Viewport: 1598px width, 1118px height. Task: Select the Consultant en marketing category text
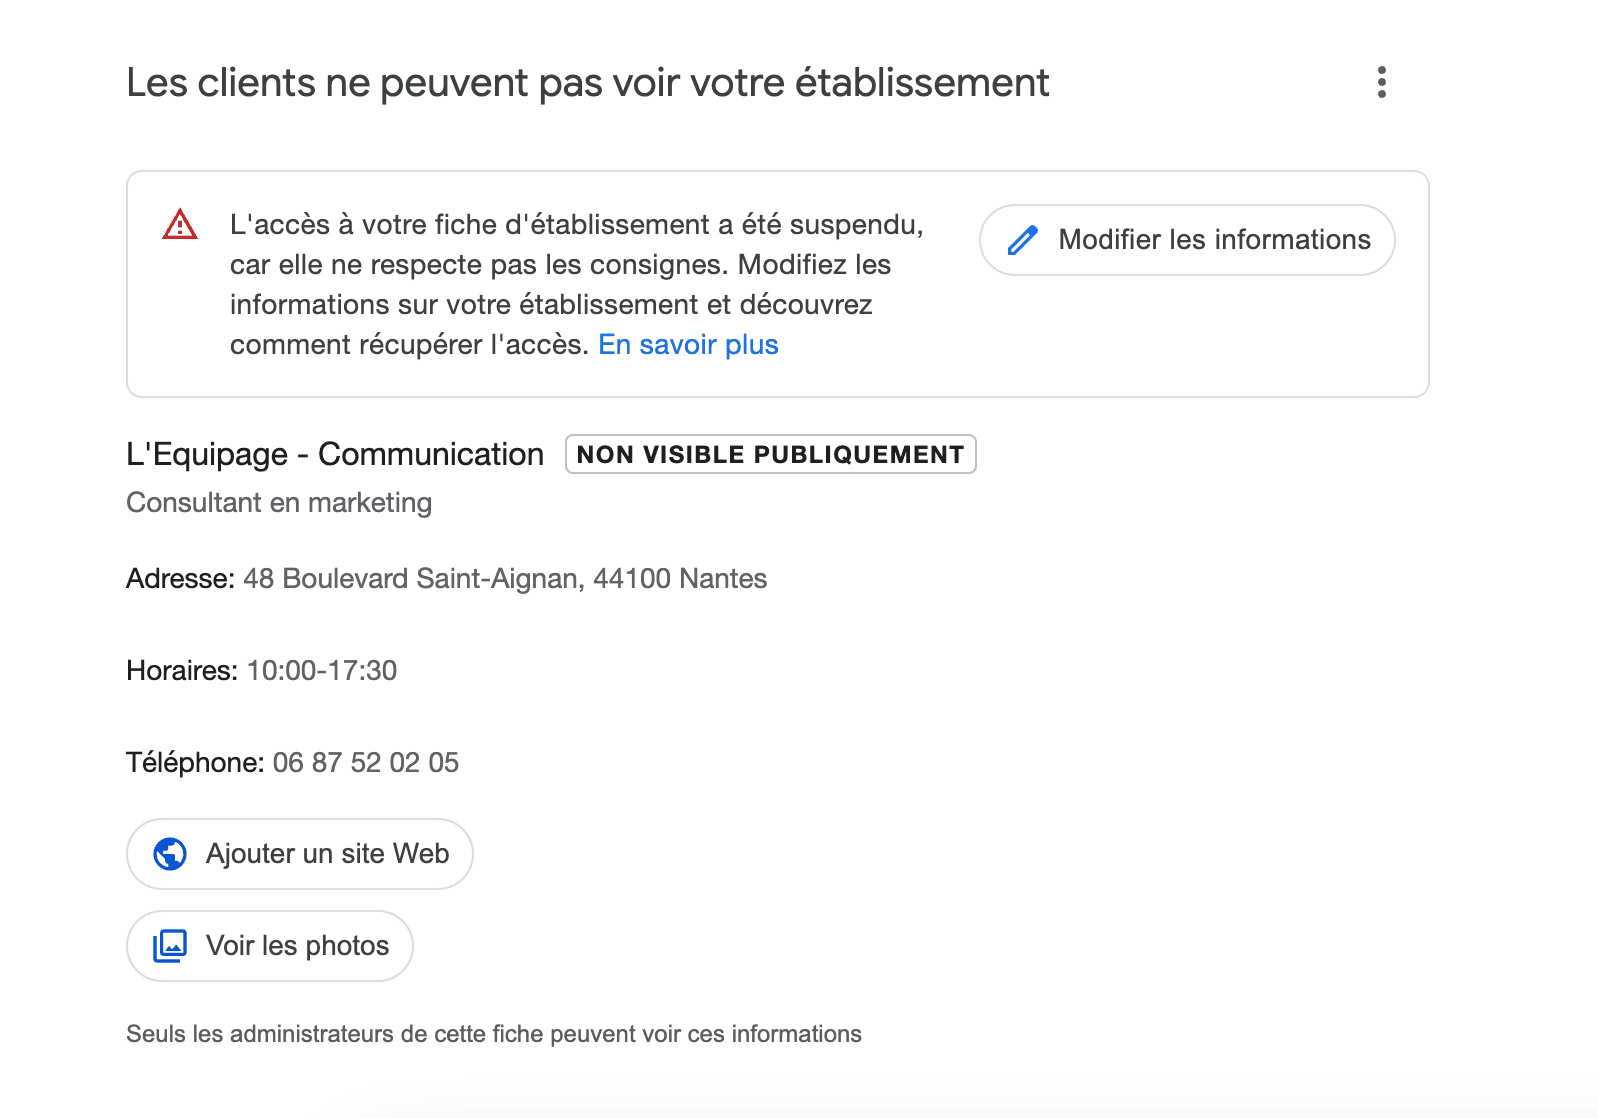coord(279,503)
